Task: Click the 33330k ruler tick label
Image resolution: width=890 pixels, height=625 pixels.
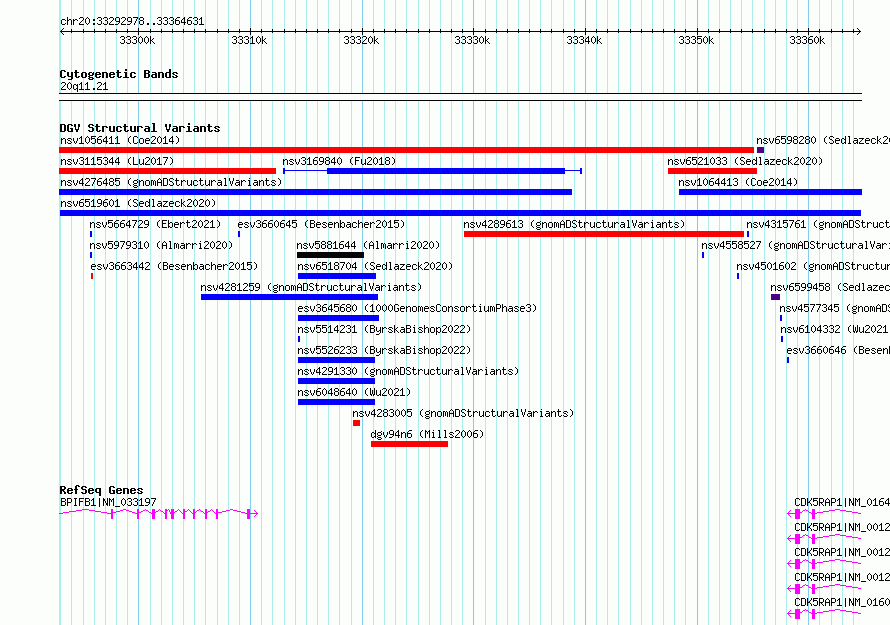Action: pos(472,40)
